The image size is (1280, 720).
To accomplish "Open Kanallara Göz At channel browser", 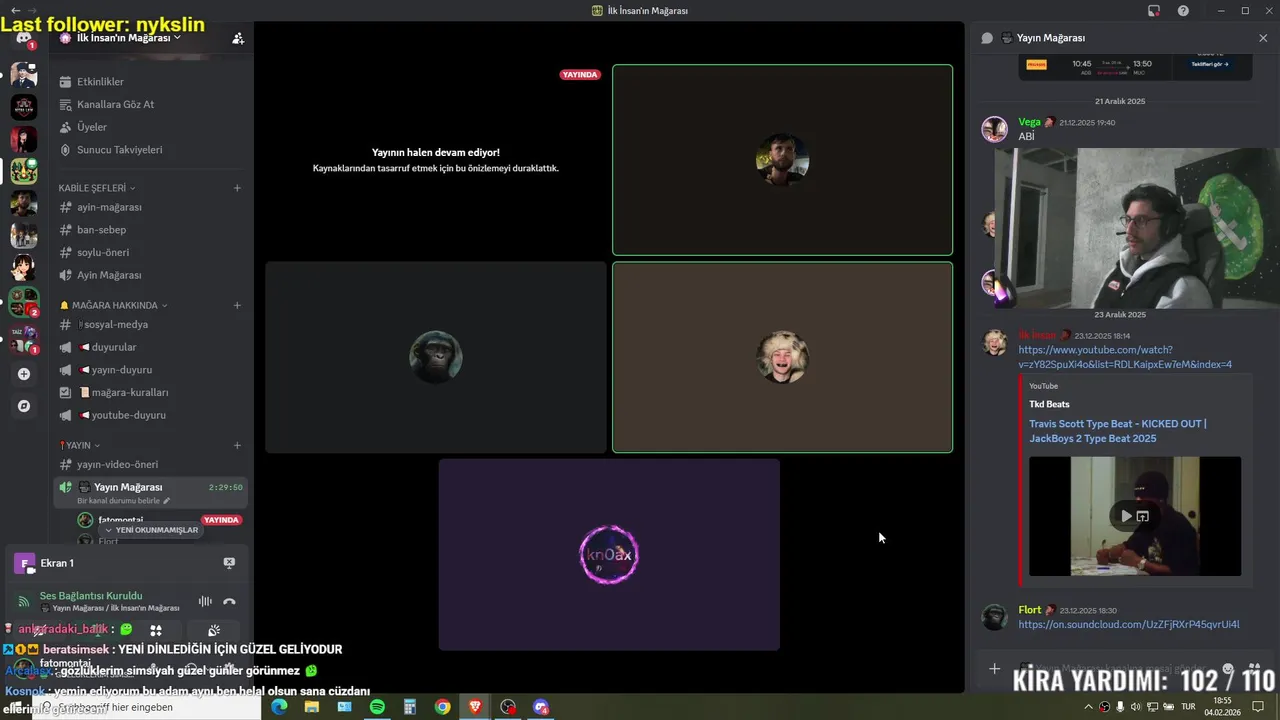I will (150, 104).
